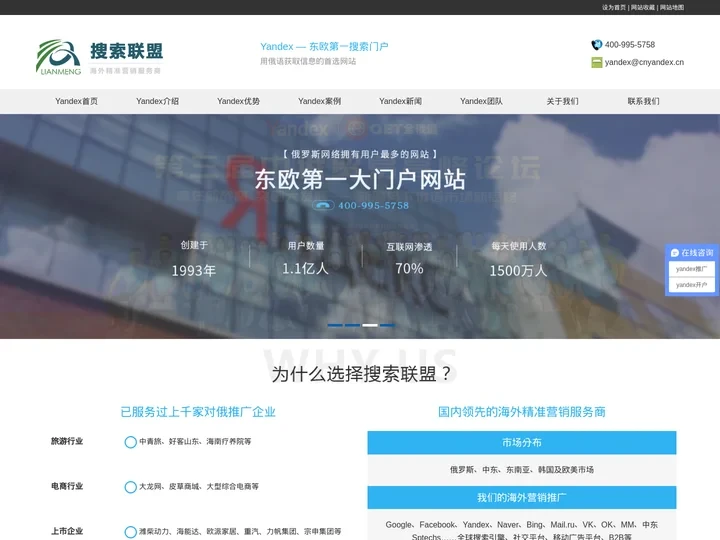Click the 电商行业 label
This screenshot has width=720, height=540.
[x=67, y=486]
